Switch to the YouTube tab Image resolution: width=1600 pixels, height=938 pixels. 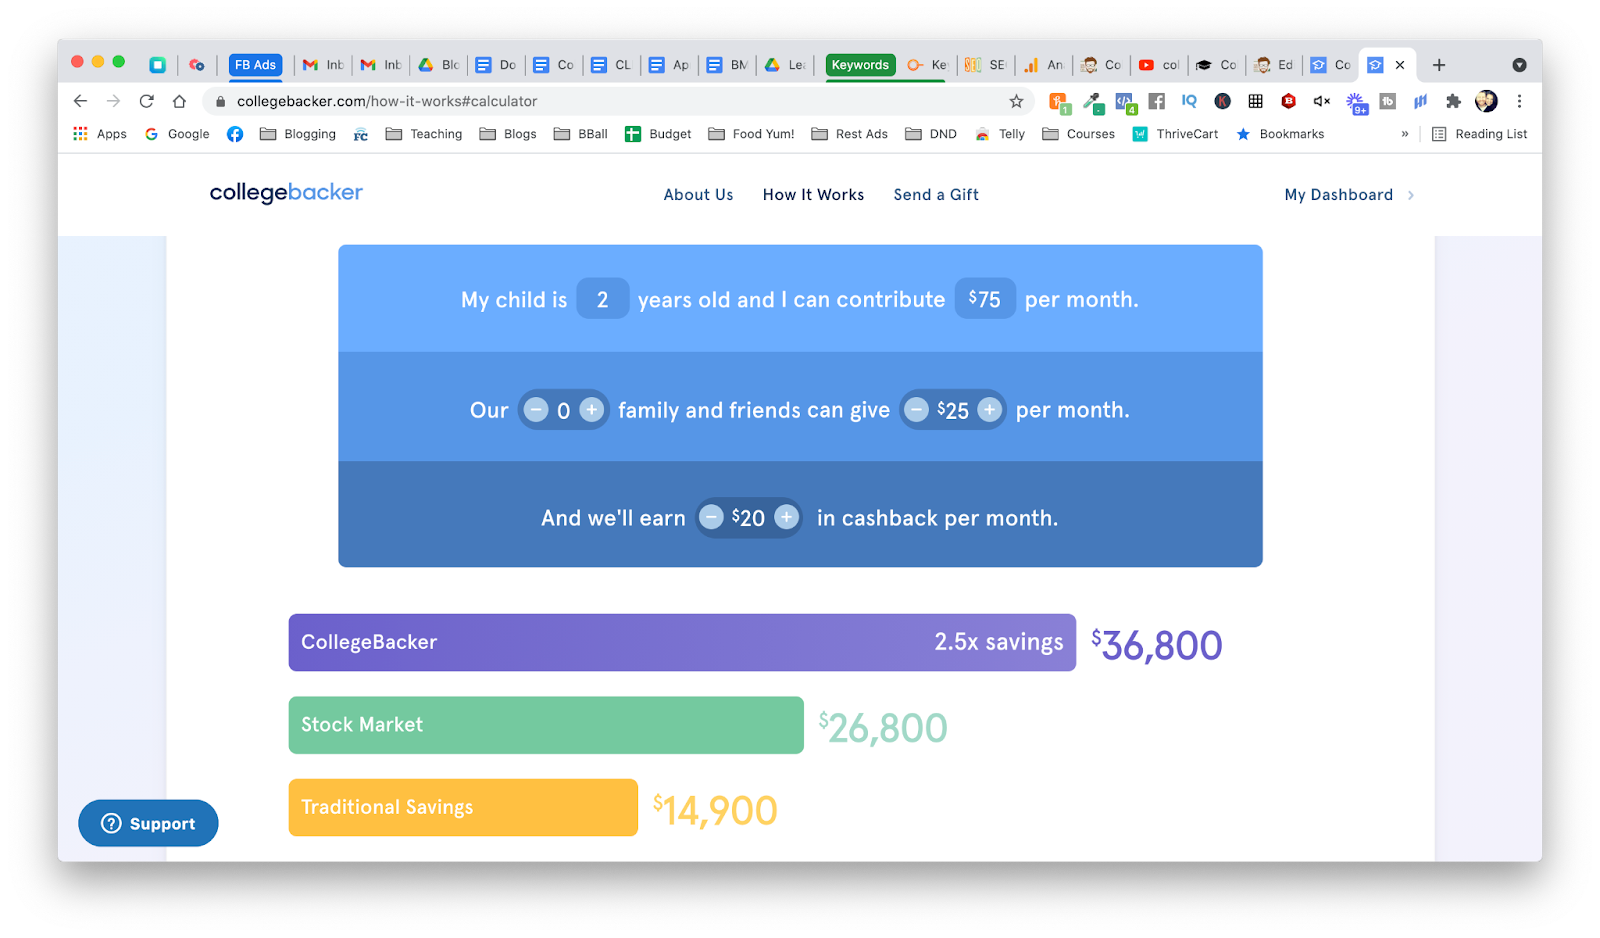1159,65
